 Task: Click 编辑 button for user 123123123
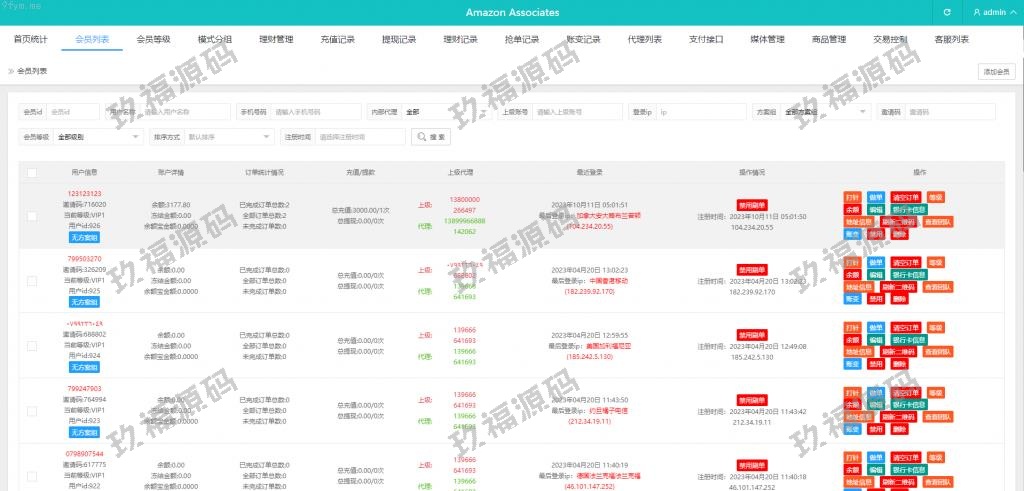875,210
